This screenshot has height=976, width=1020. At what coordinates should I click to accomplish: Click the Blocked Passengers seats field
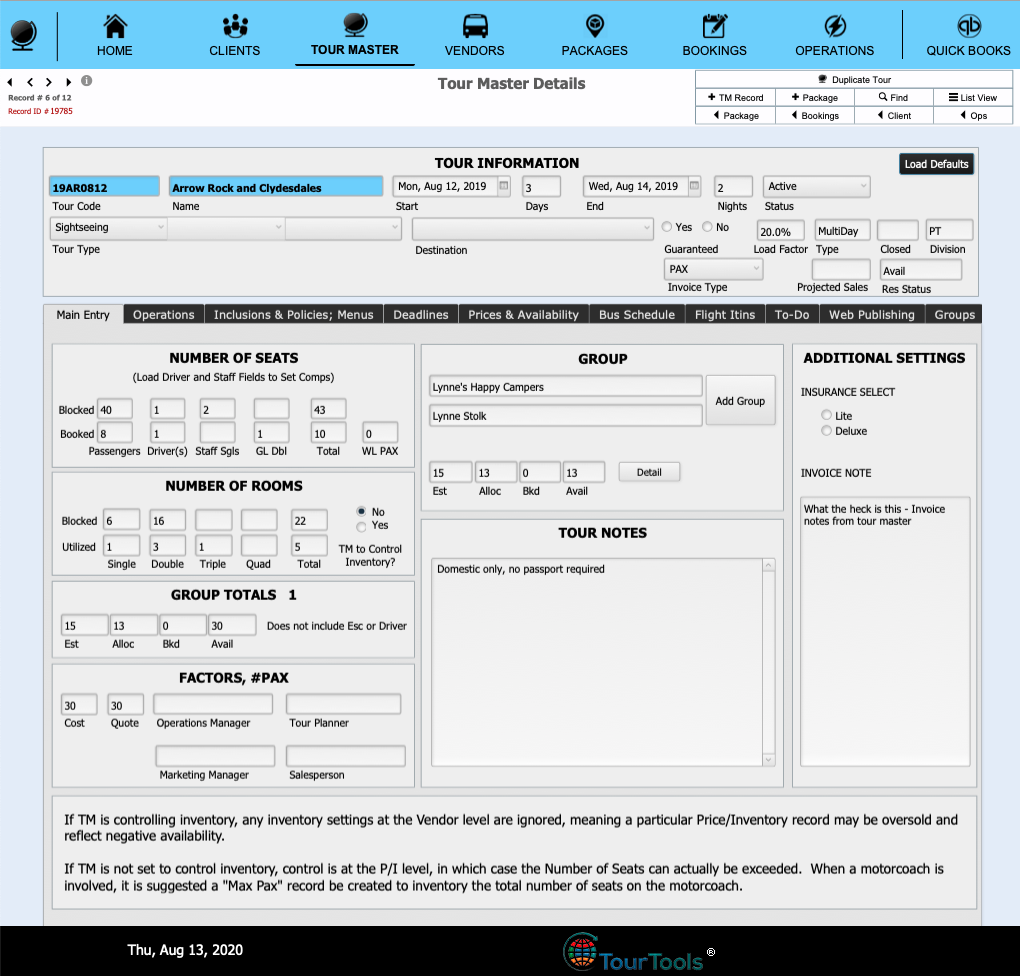tap(114, 409)
